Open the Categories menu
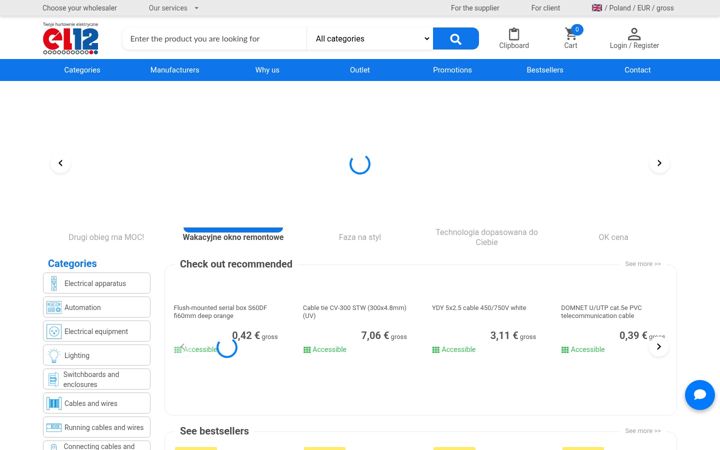The height and width of the screenshot is (450, 720). pos(82,70)
